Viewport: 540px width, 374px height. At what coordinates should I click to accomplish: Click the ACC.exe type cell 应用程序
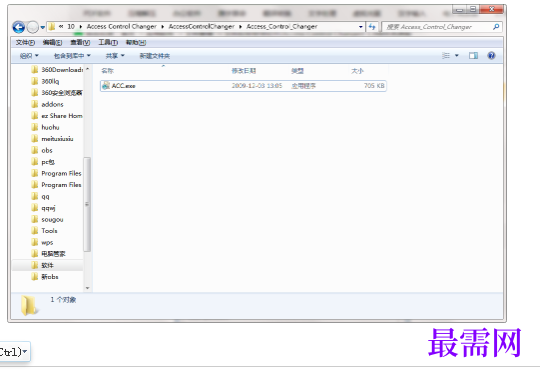(x=303, y=86)
